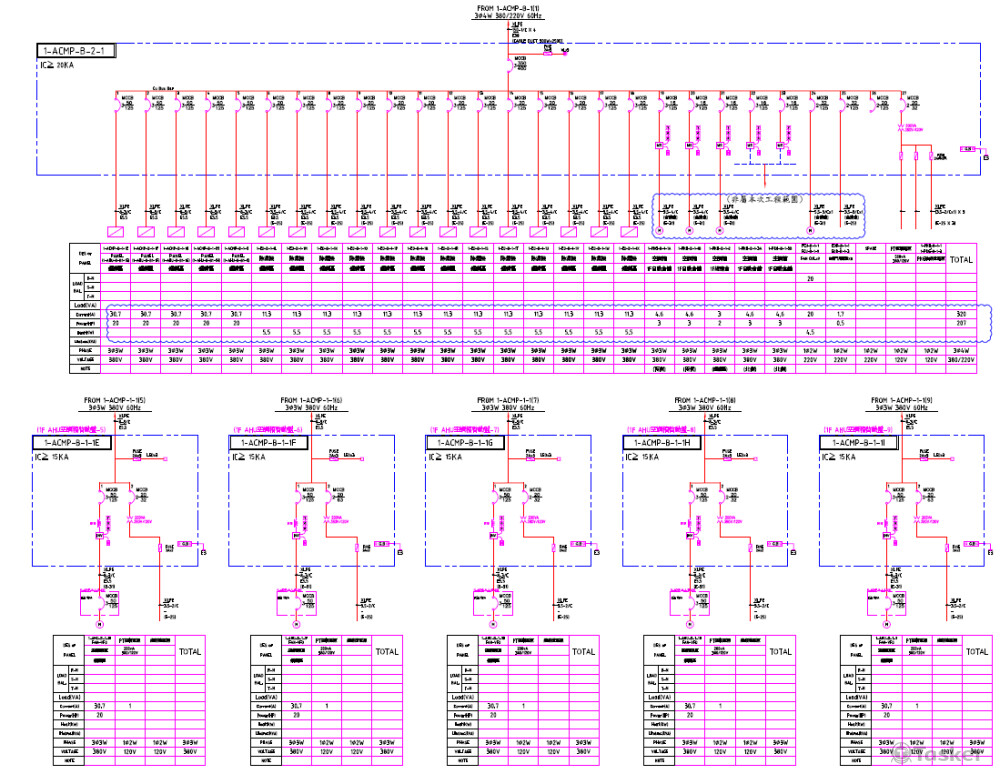Click the main incoming MCCB breaker symbol in 1-ACMP-B-2-1
The width and height of the screenshot is (1000, 774).
click(518, 64)
